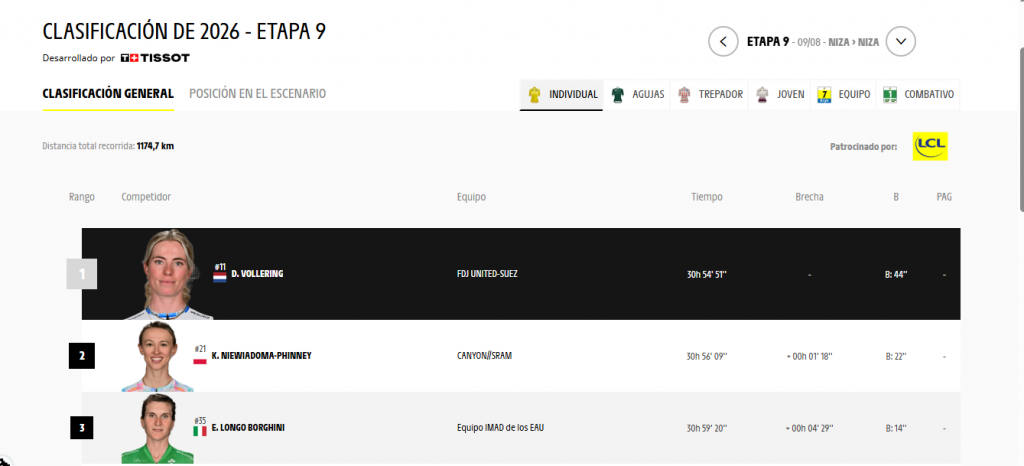Select the Clasificación General tab
Viewport: 1024px width, 466px height.
point(108,94)
